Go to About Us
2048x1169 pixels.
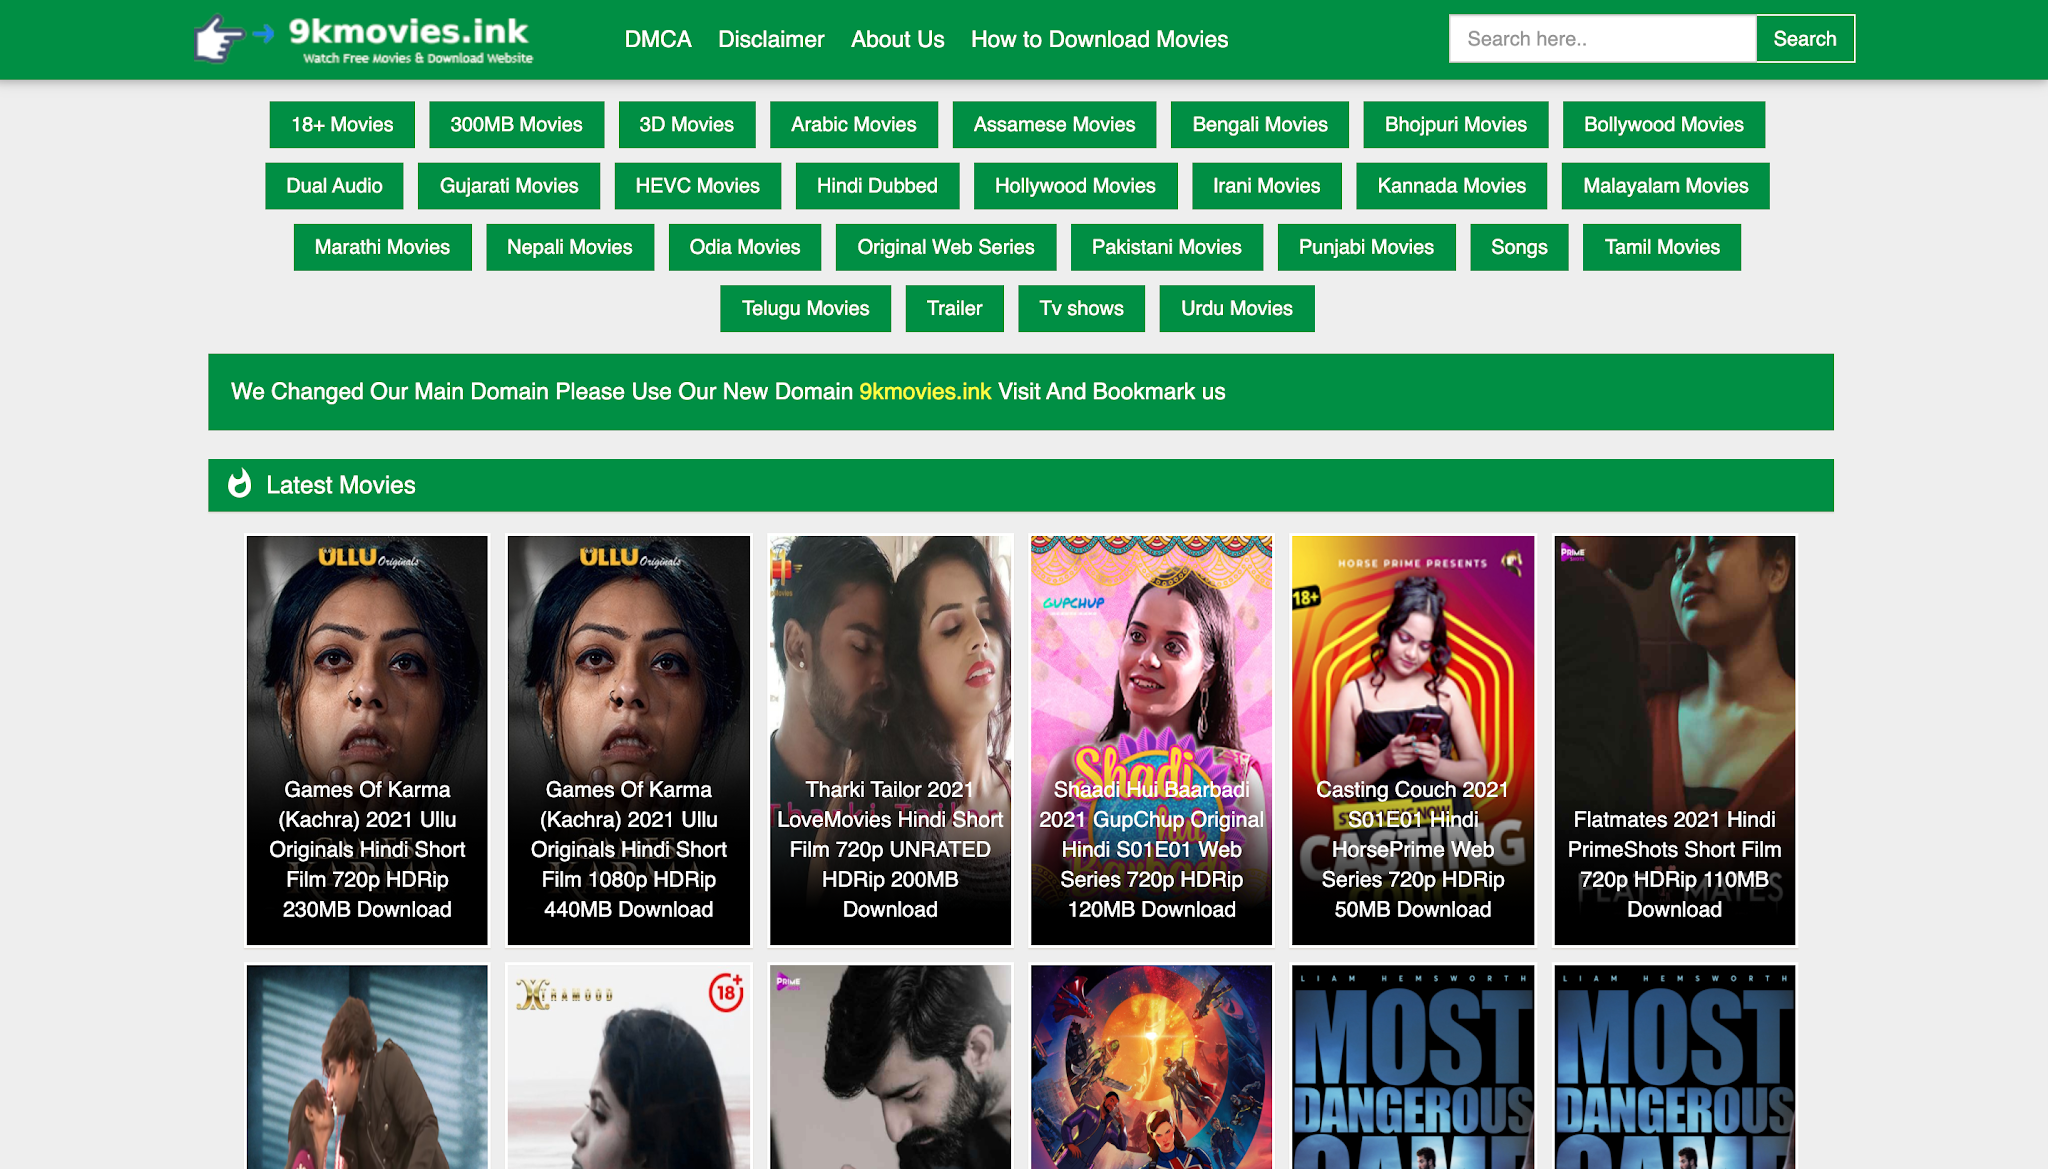897,39
